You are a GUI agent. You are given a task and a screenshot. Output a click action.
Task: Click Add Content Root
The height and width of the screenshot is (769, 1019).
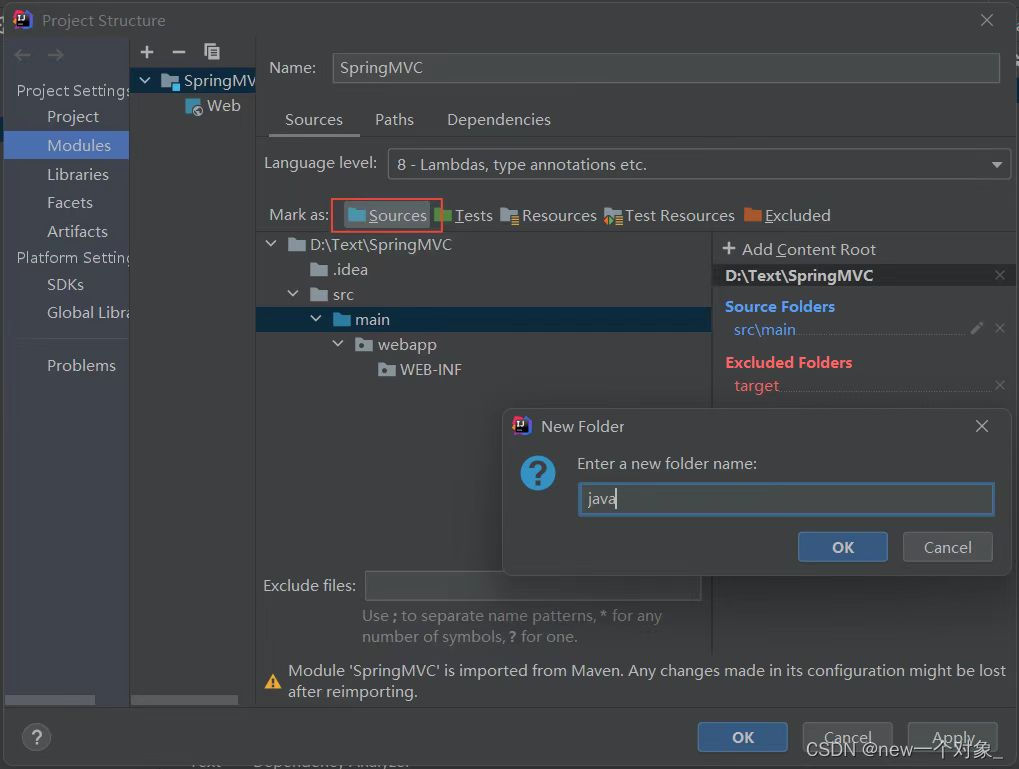(799, 249)
